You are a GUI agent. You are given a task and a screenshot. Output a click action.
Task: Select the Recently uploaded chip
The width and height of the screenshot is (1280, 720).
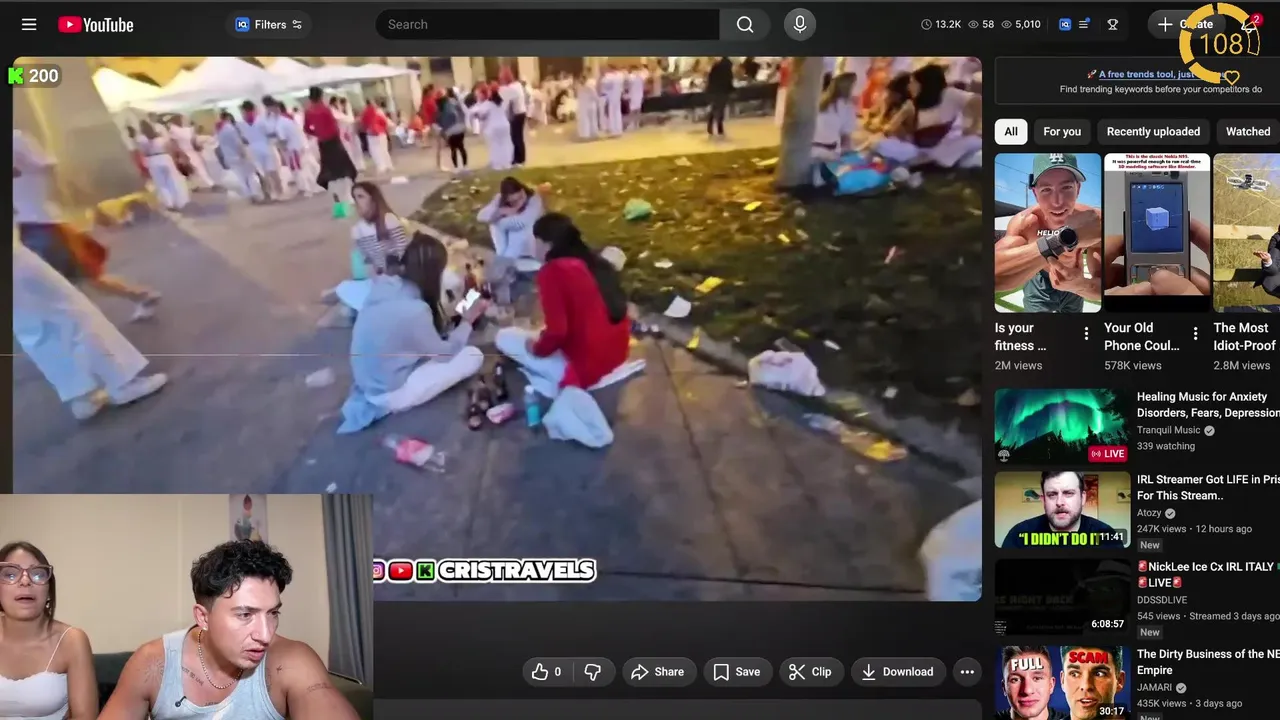tap(1153, 131)
